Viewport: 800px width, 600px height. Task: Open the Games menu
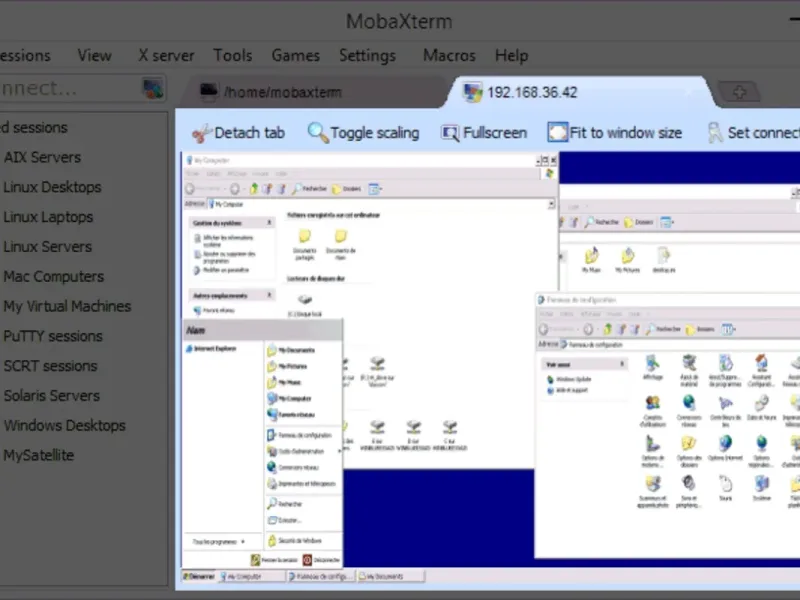295,56
